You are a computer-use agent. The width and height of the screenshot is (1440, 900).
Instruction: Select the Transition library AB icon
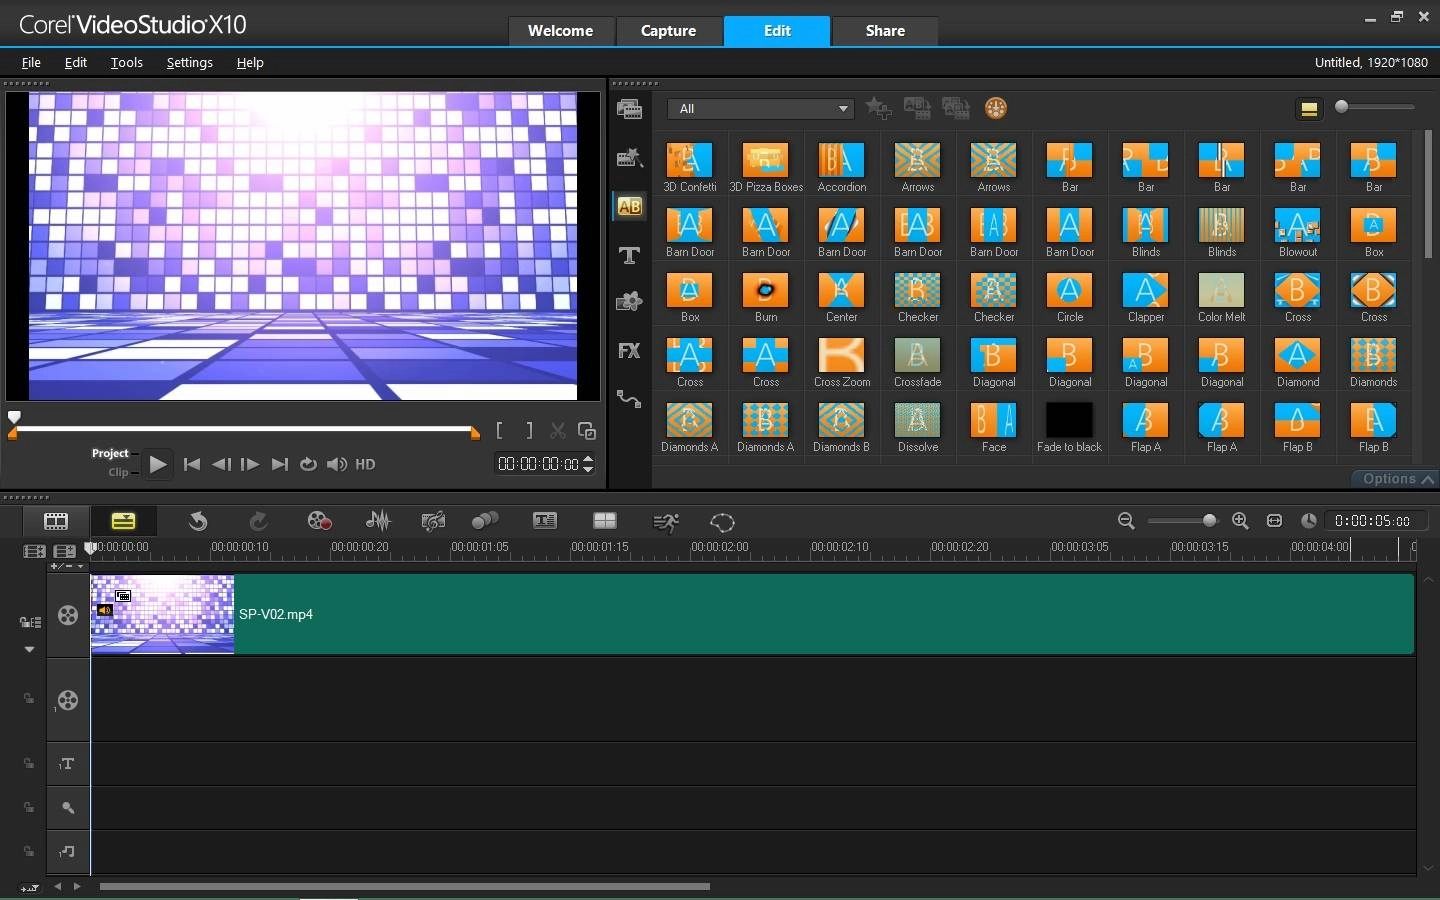[x=629, y=206]
